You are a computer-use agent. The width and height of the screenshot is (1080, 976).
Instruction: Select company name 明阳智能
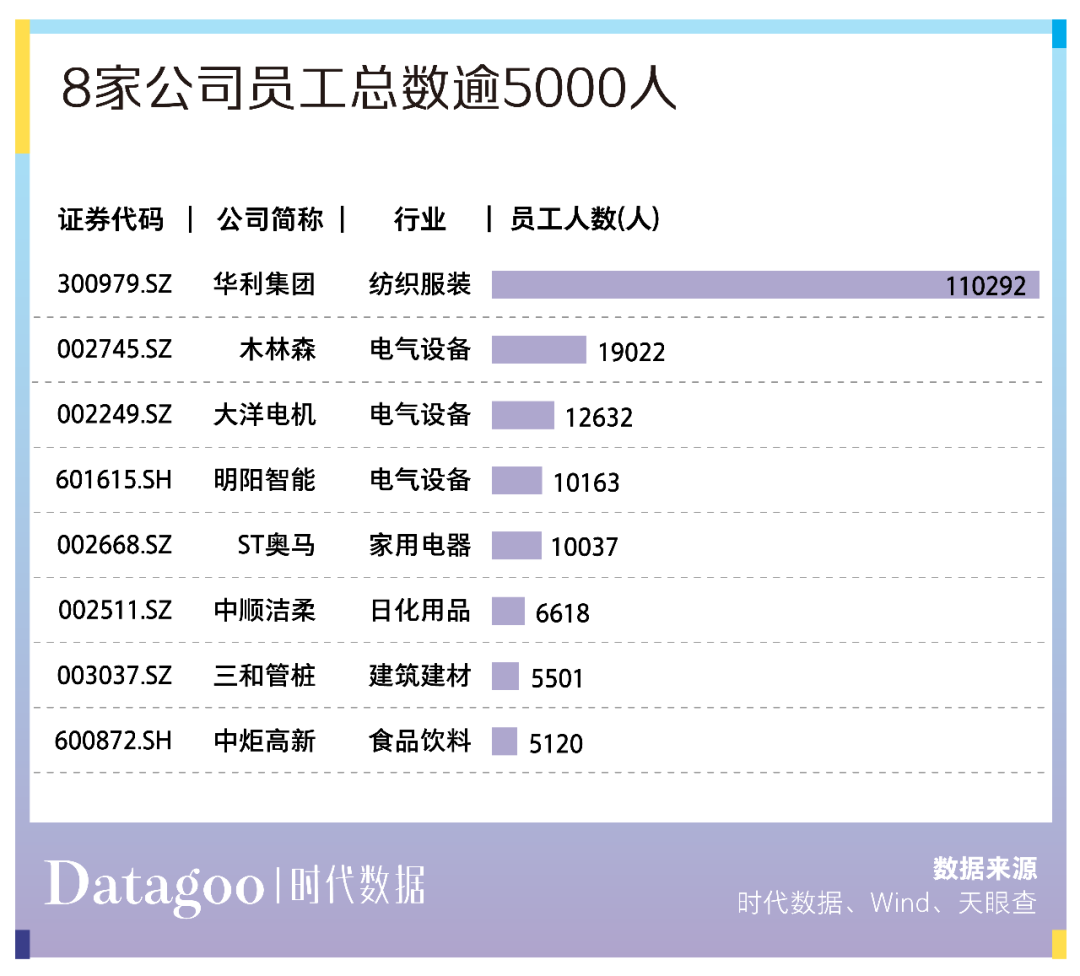(x=264, y=479)
